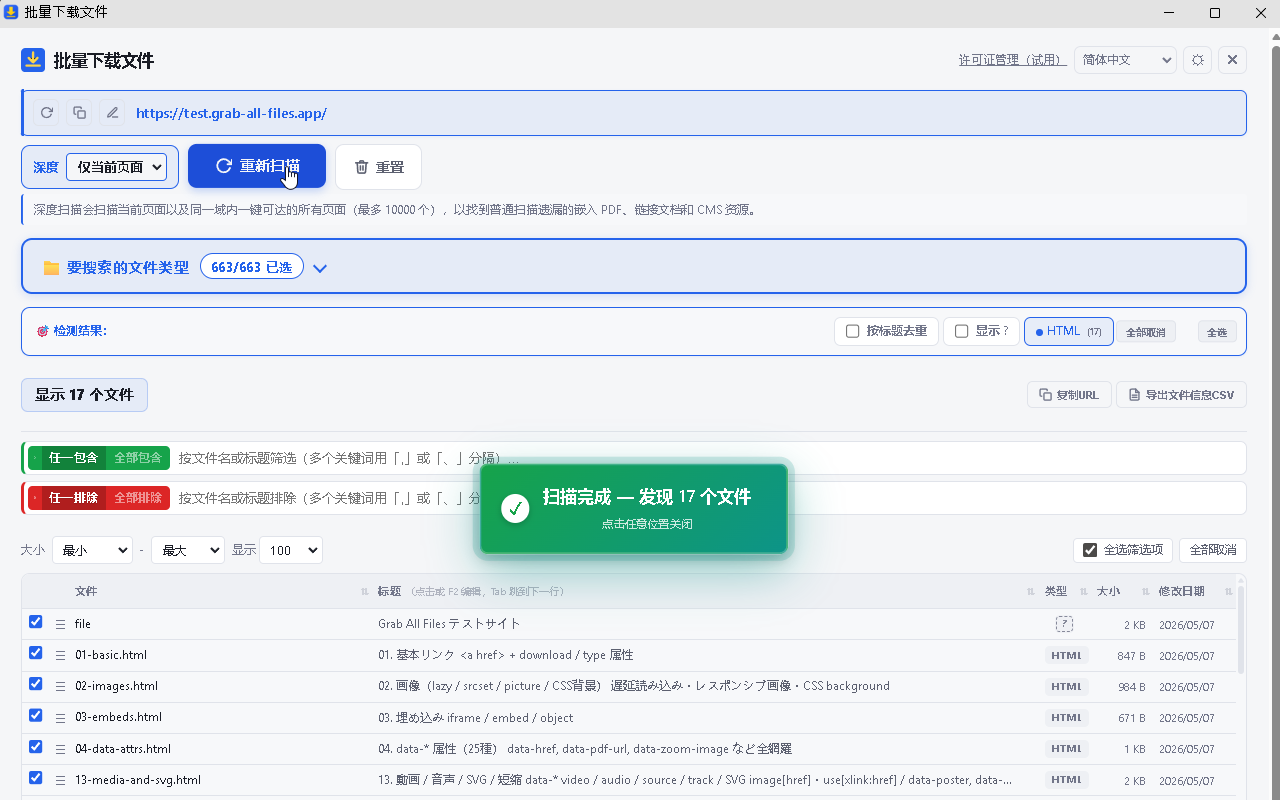
Task: Toggle the HTML (17) type filter
Action: click(1068, 331)
